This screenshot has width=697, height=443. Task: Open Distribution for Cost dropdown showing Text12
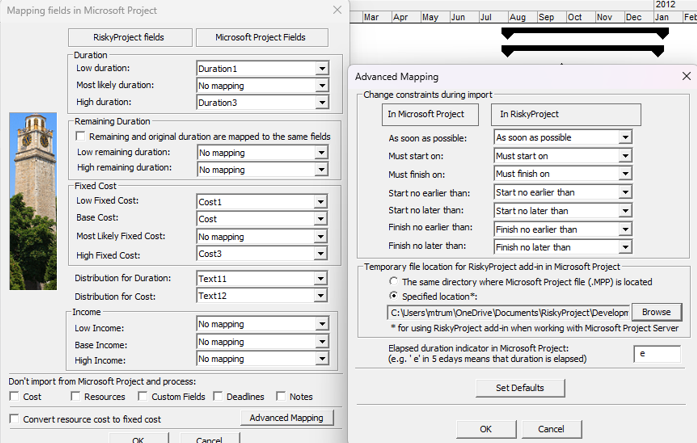pyautogui.click(x=262, y=295)
